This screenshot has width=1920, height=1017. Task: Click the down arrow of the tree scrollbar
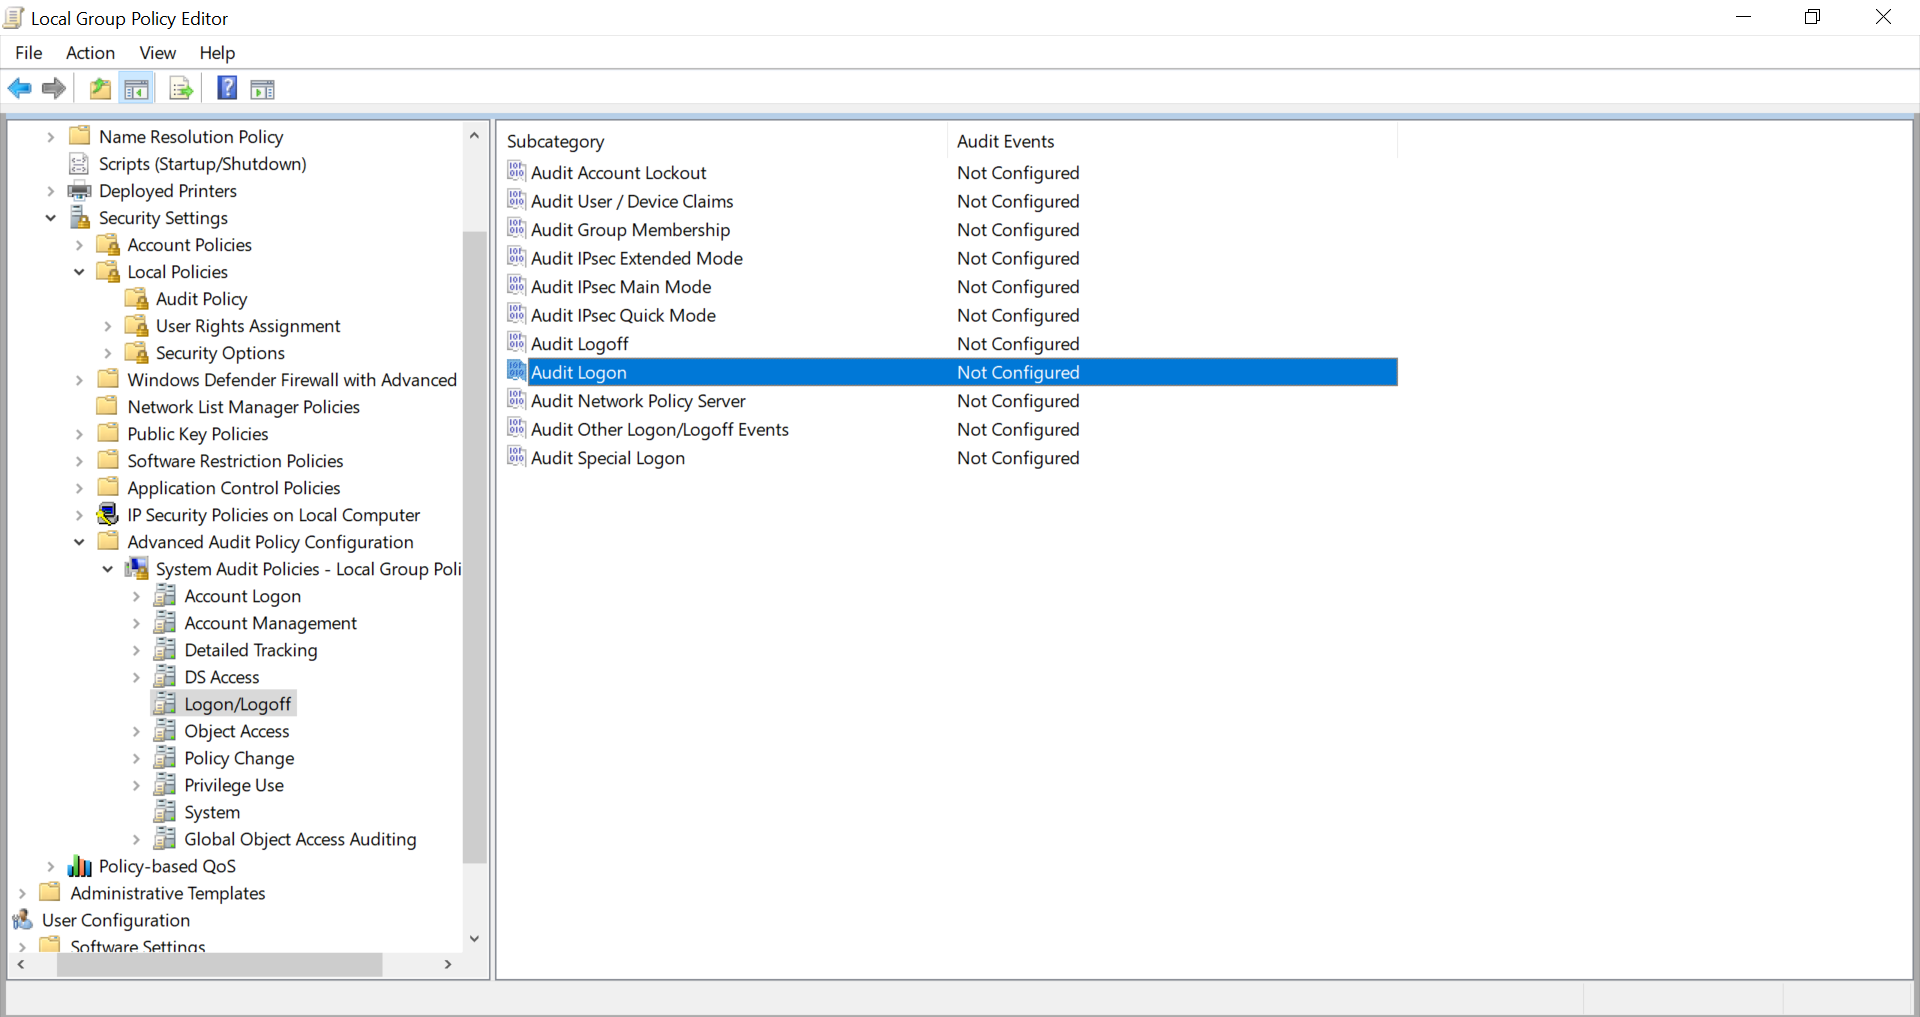pos(474,938)
